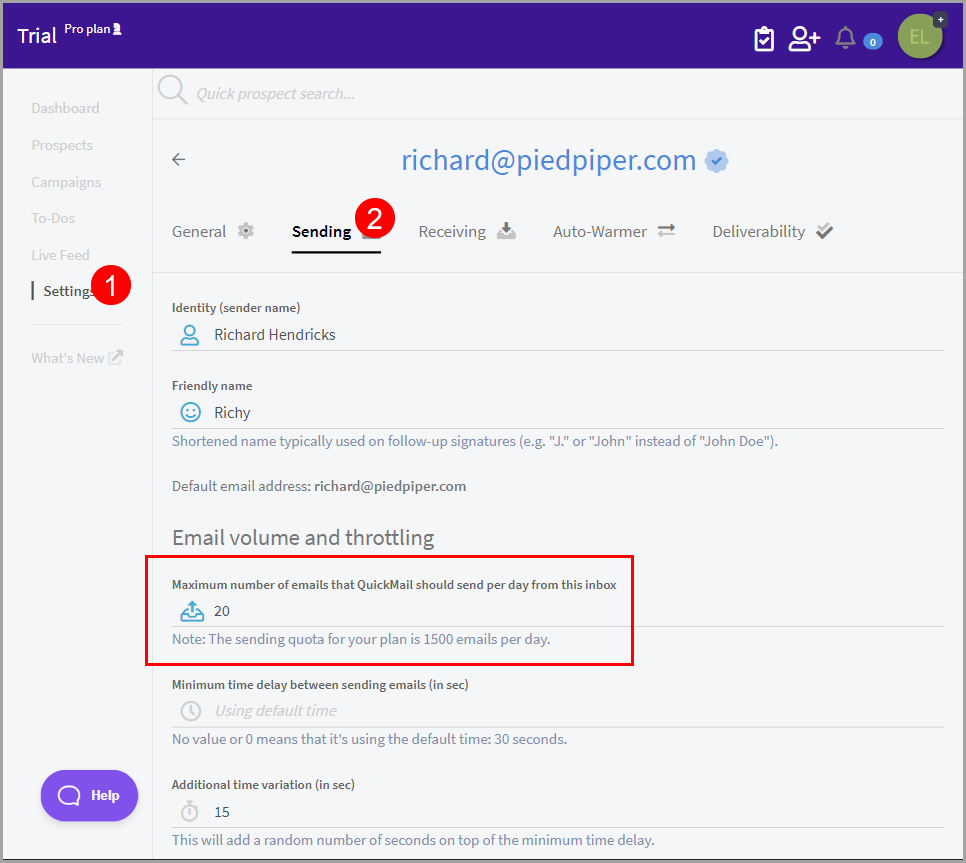Viewport: 966px width, 863px height.
Task: Click the verified badge next to email address
Action: (716, 161)
